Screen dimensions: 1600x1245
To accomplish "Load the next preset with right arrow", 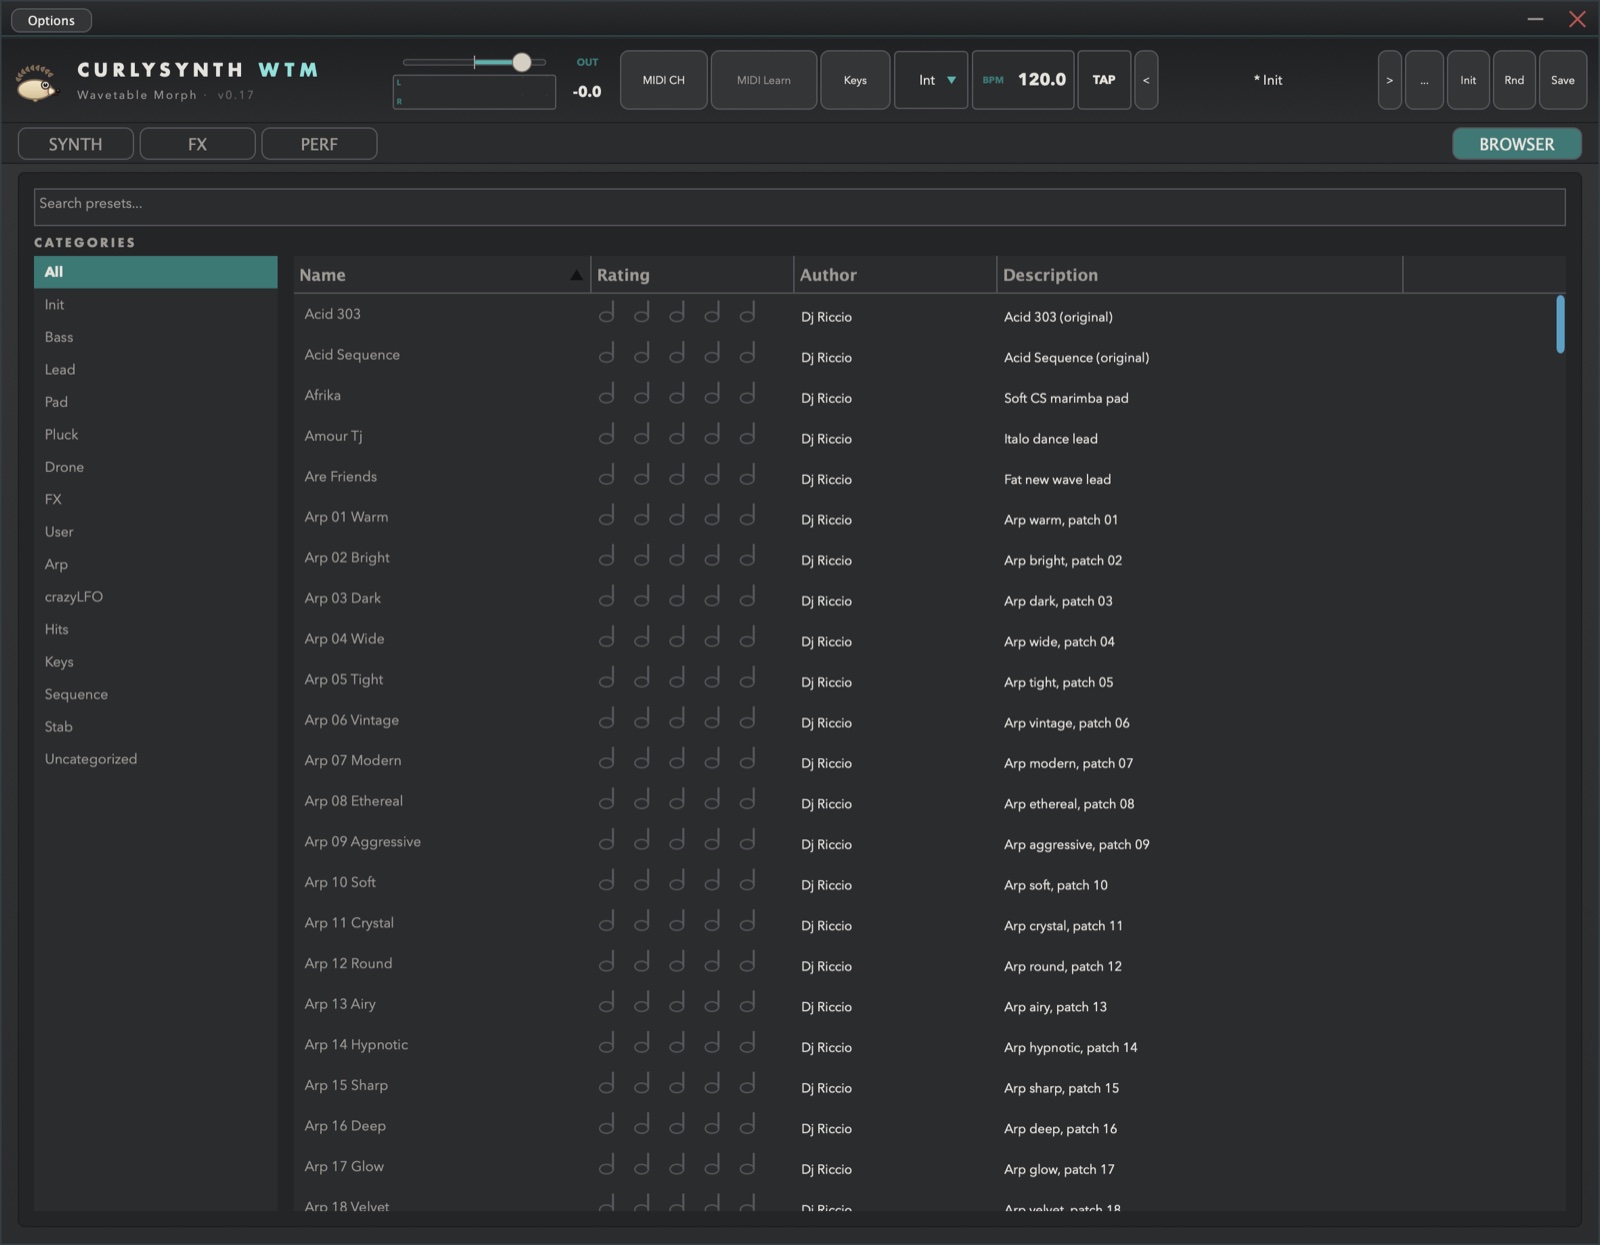I will (1389, 80).
